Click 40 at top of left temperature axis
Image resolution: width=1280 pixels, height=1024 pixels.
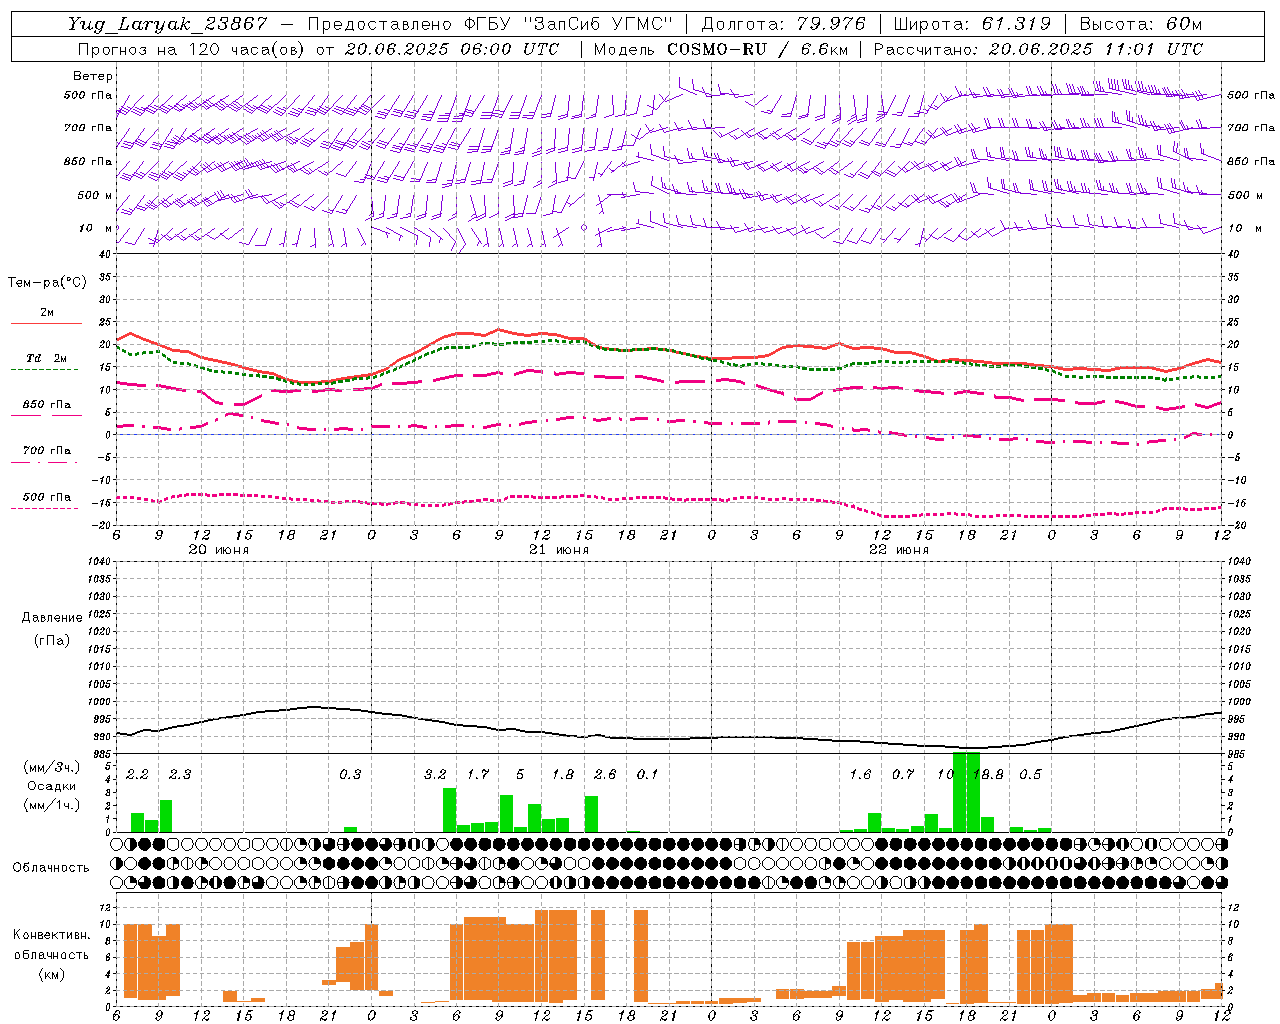pos(106,254)
